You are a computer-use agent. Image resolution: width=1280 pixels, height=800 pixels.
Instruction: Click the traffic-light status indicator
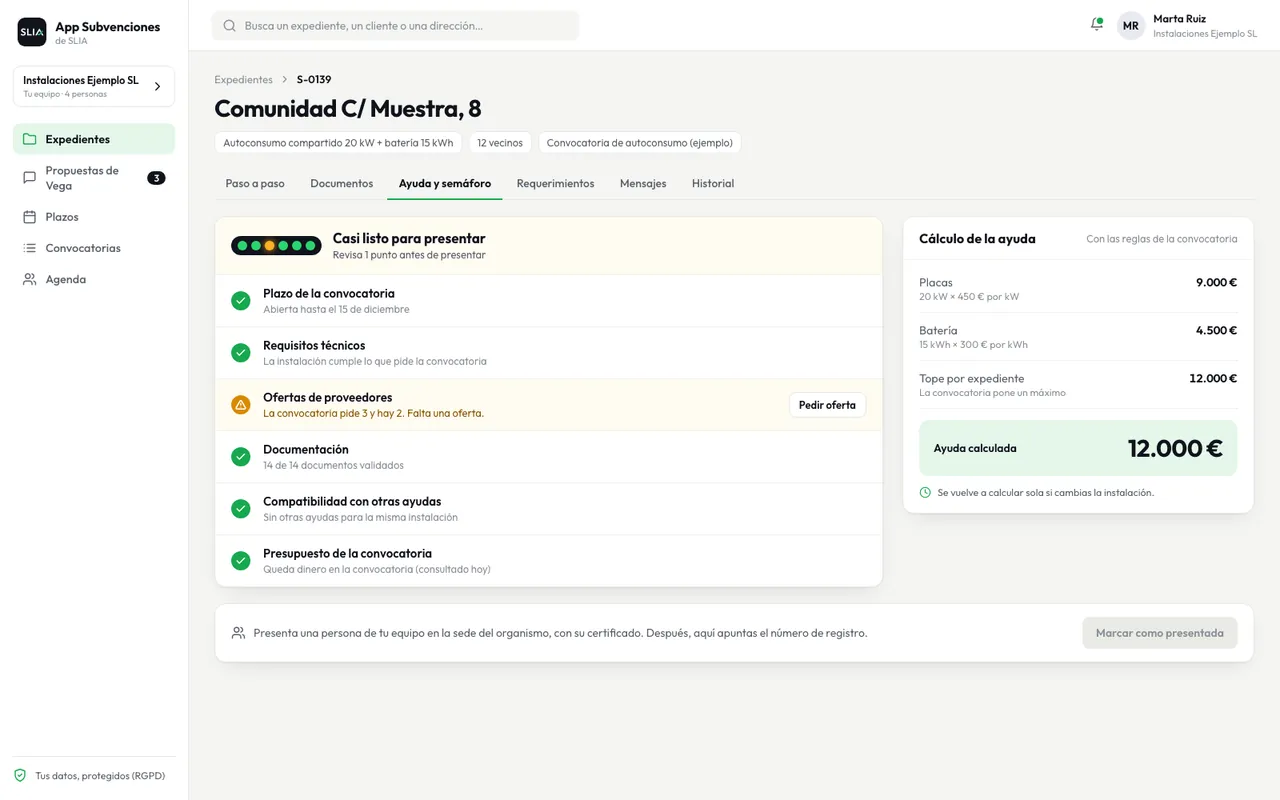tap(276, 246)
